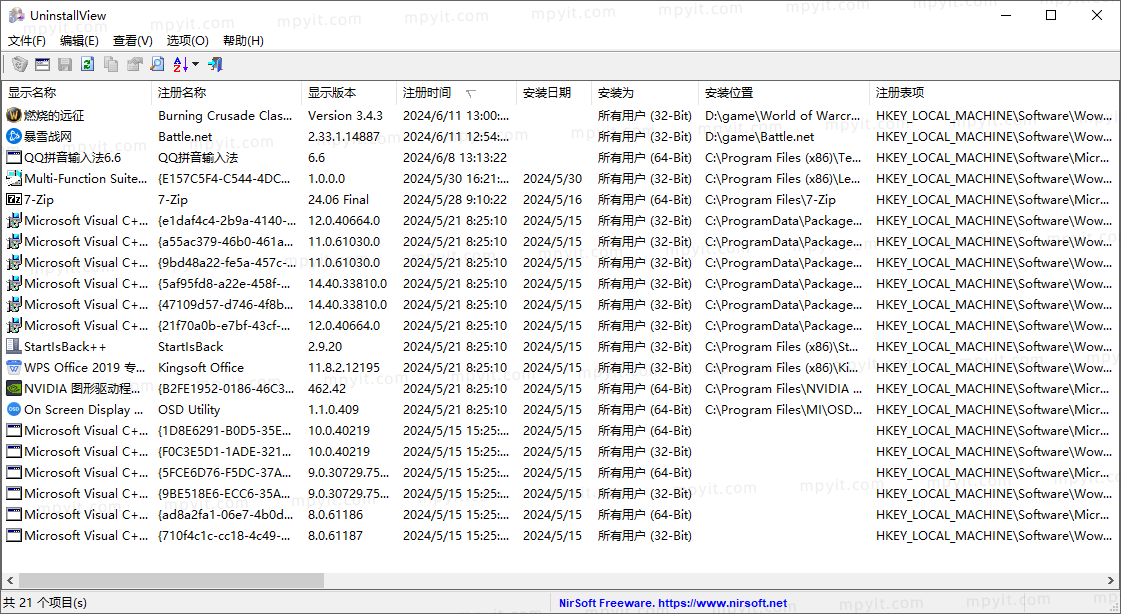The image size is (1121, 614).
Task: Sort by the 安装日期 column header
Action: pyautogui.click(x=554, y=93)
